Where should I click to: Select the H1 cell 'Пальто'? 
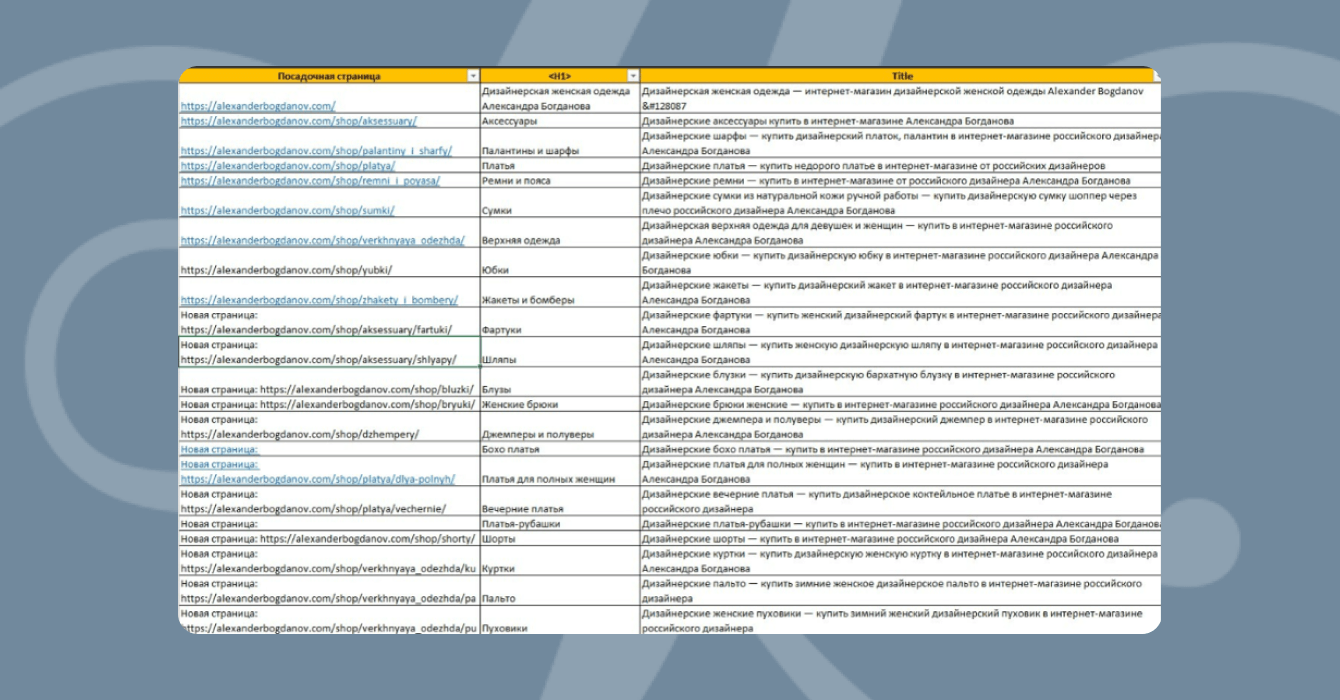(560, 591)
